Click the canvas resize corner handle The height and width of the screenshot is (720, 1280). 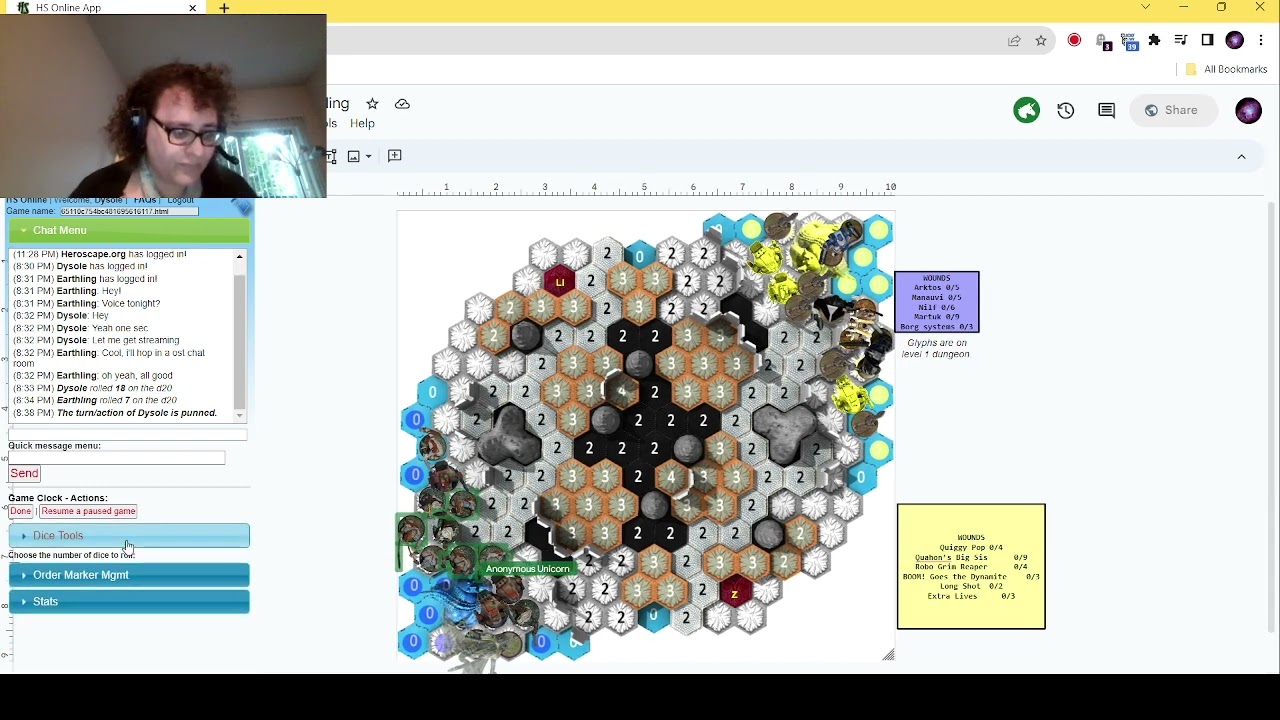(x=888, y=655)
